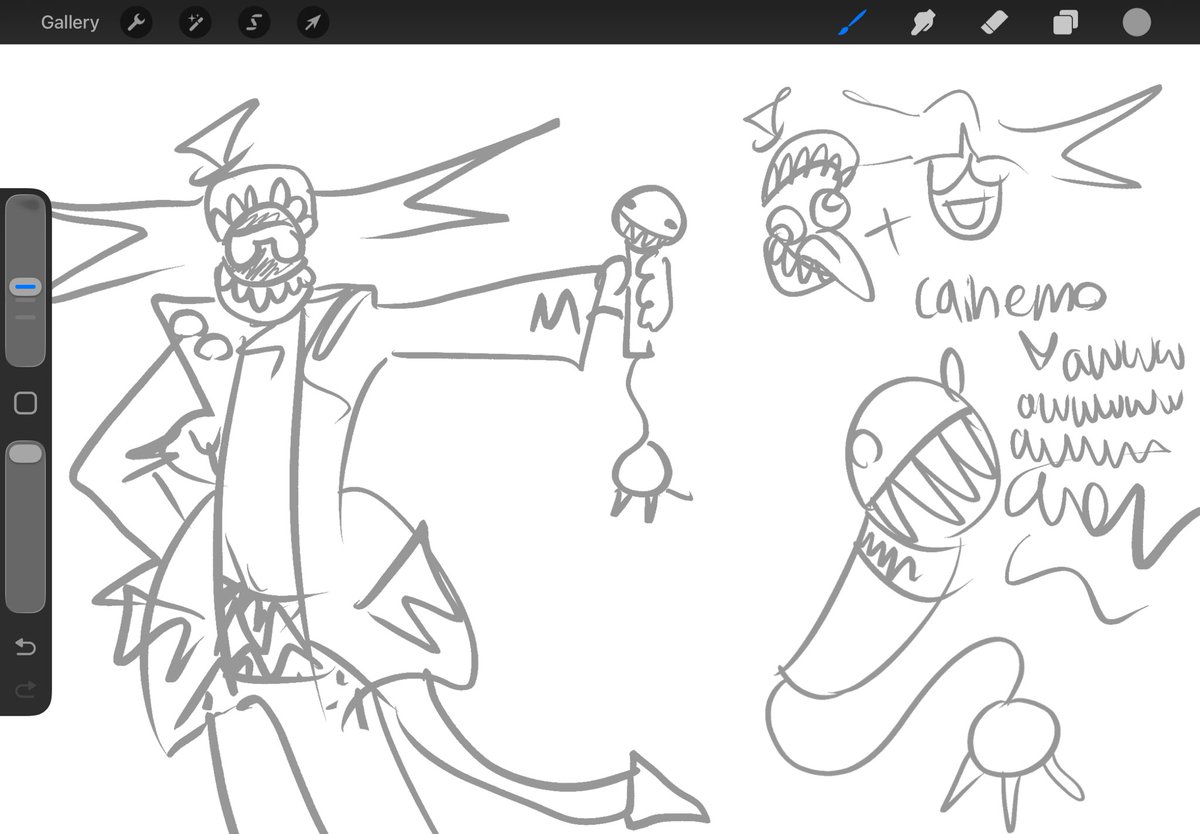This screenshot has height=834, width=1200.
Task: Select the Paint brush tool
Action: (854, 22)
